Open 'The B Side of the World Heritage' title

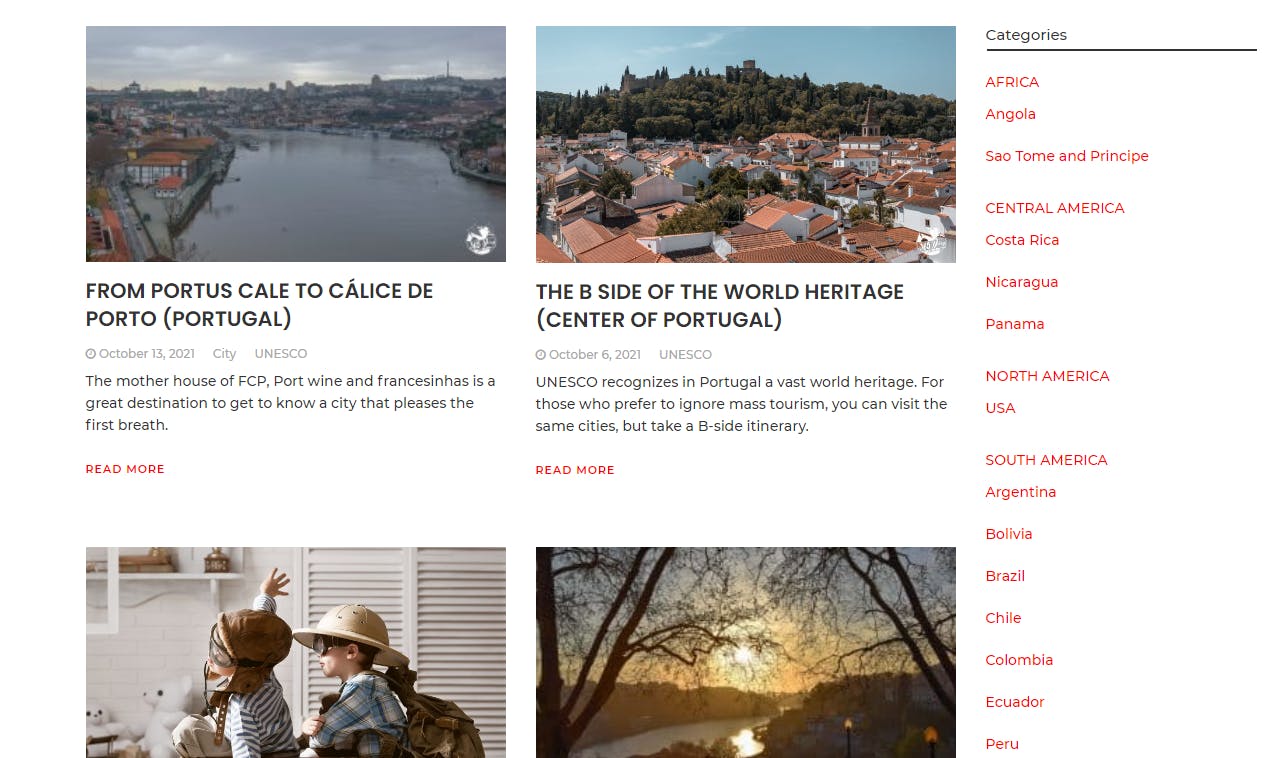pos(719,306)
